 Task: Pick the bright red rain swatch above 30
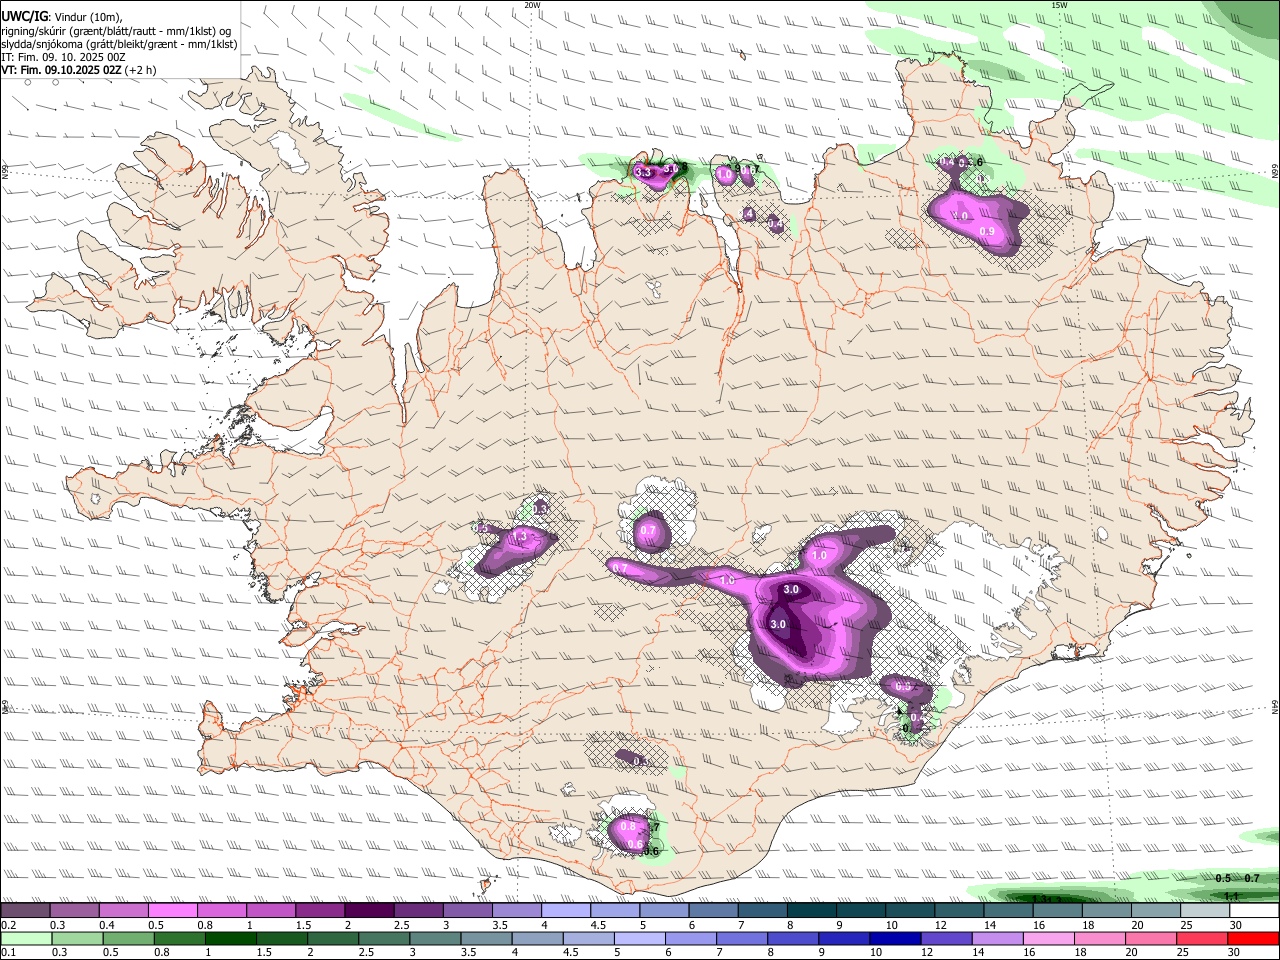(x=1255, y=939)
